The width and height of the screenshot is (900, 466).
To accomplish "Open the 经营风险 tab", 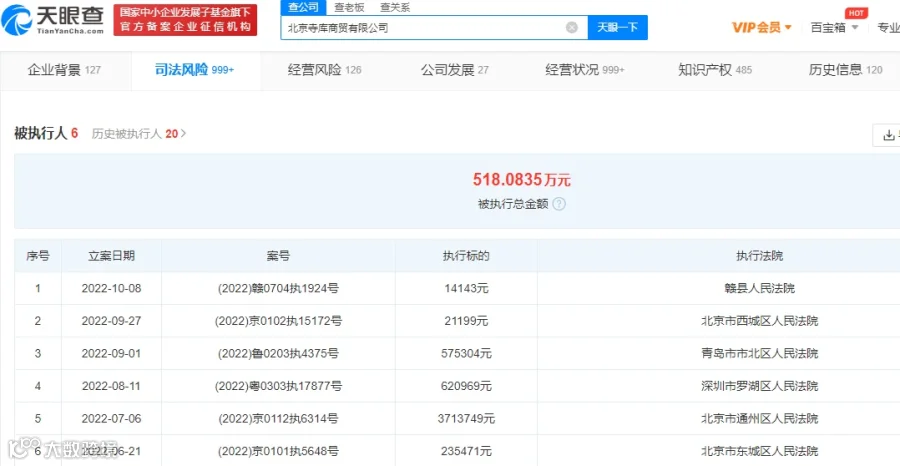I will (324, 70).
